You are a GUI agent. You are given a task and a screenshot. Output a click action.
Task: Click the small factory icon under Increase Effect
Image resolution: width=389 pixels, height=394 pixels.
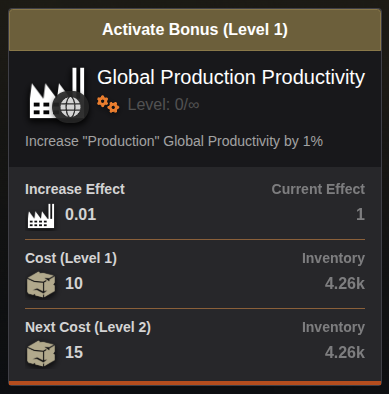click(41, 216)
